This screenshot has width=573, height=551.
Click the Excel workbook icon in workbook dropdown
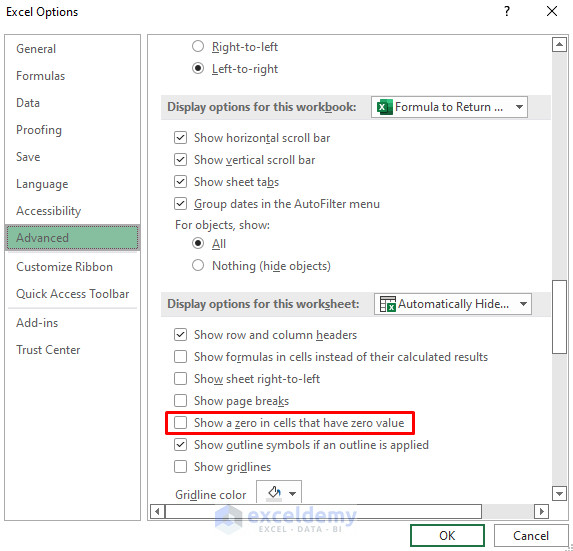tap(384, 107)
